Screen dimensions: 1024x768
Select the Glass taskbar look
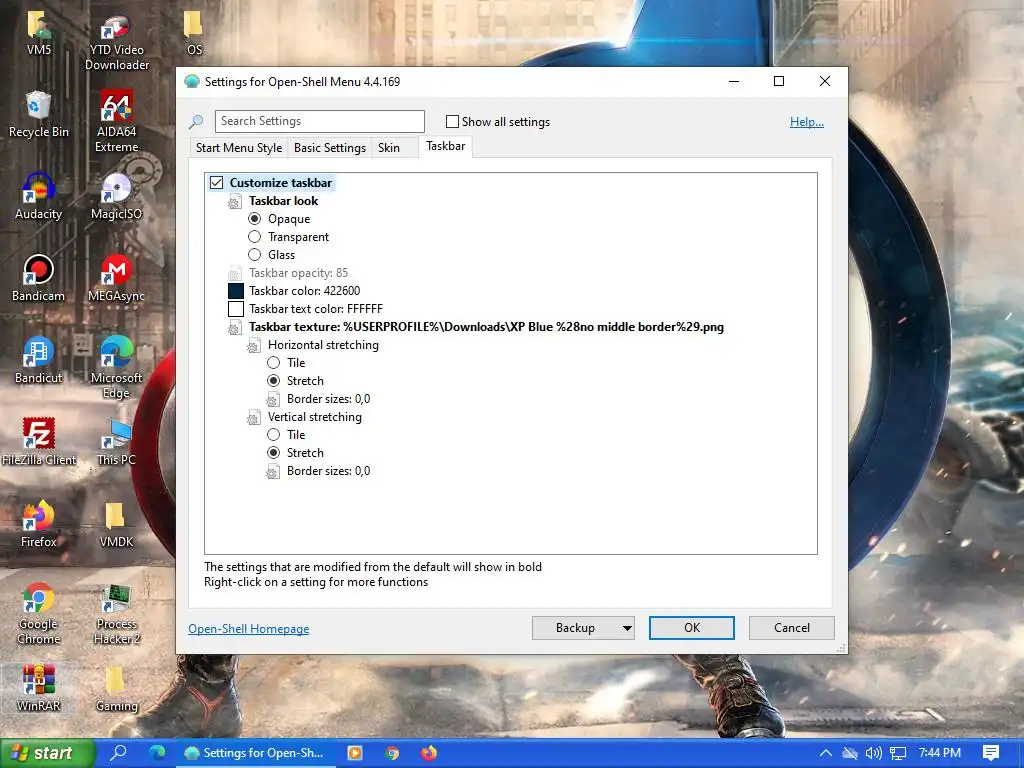[255, 255]
